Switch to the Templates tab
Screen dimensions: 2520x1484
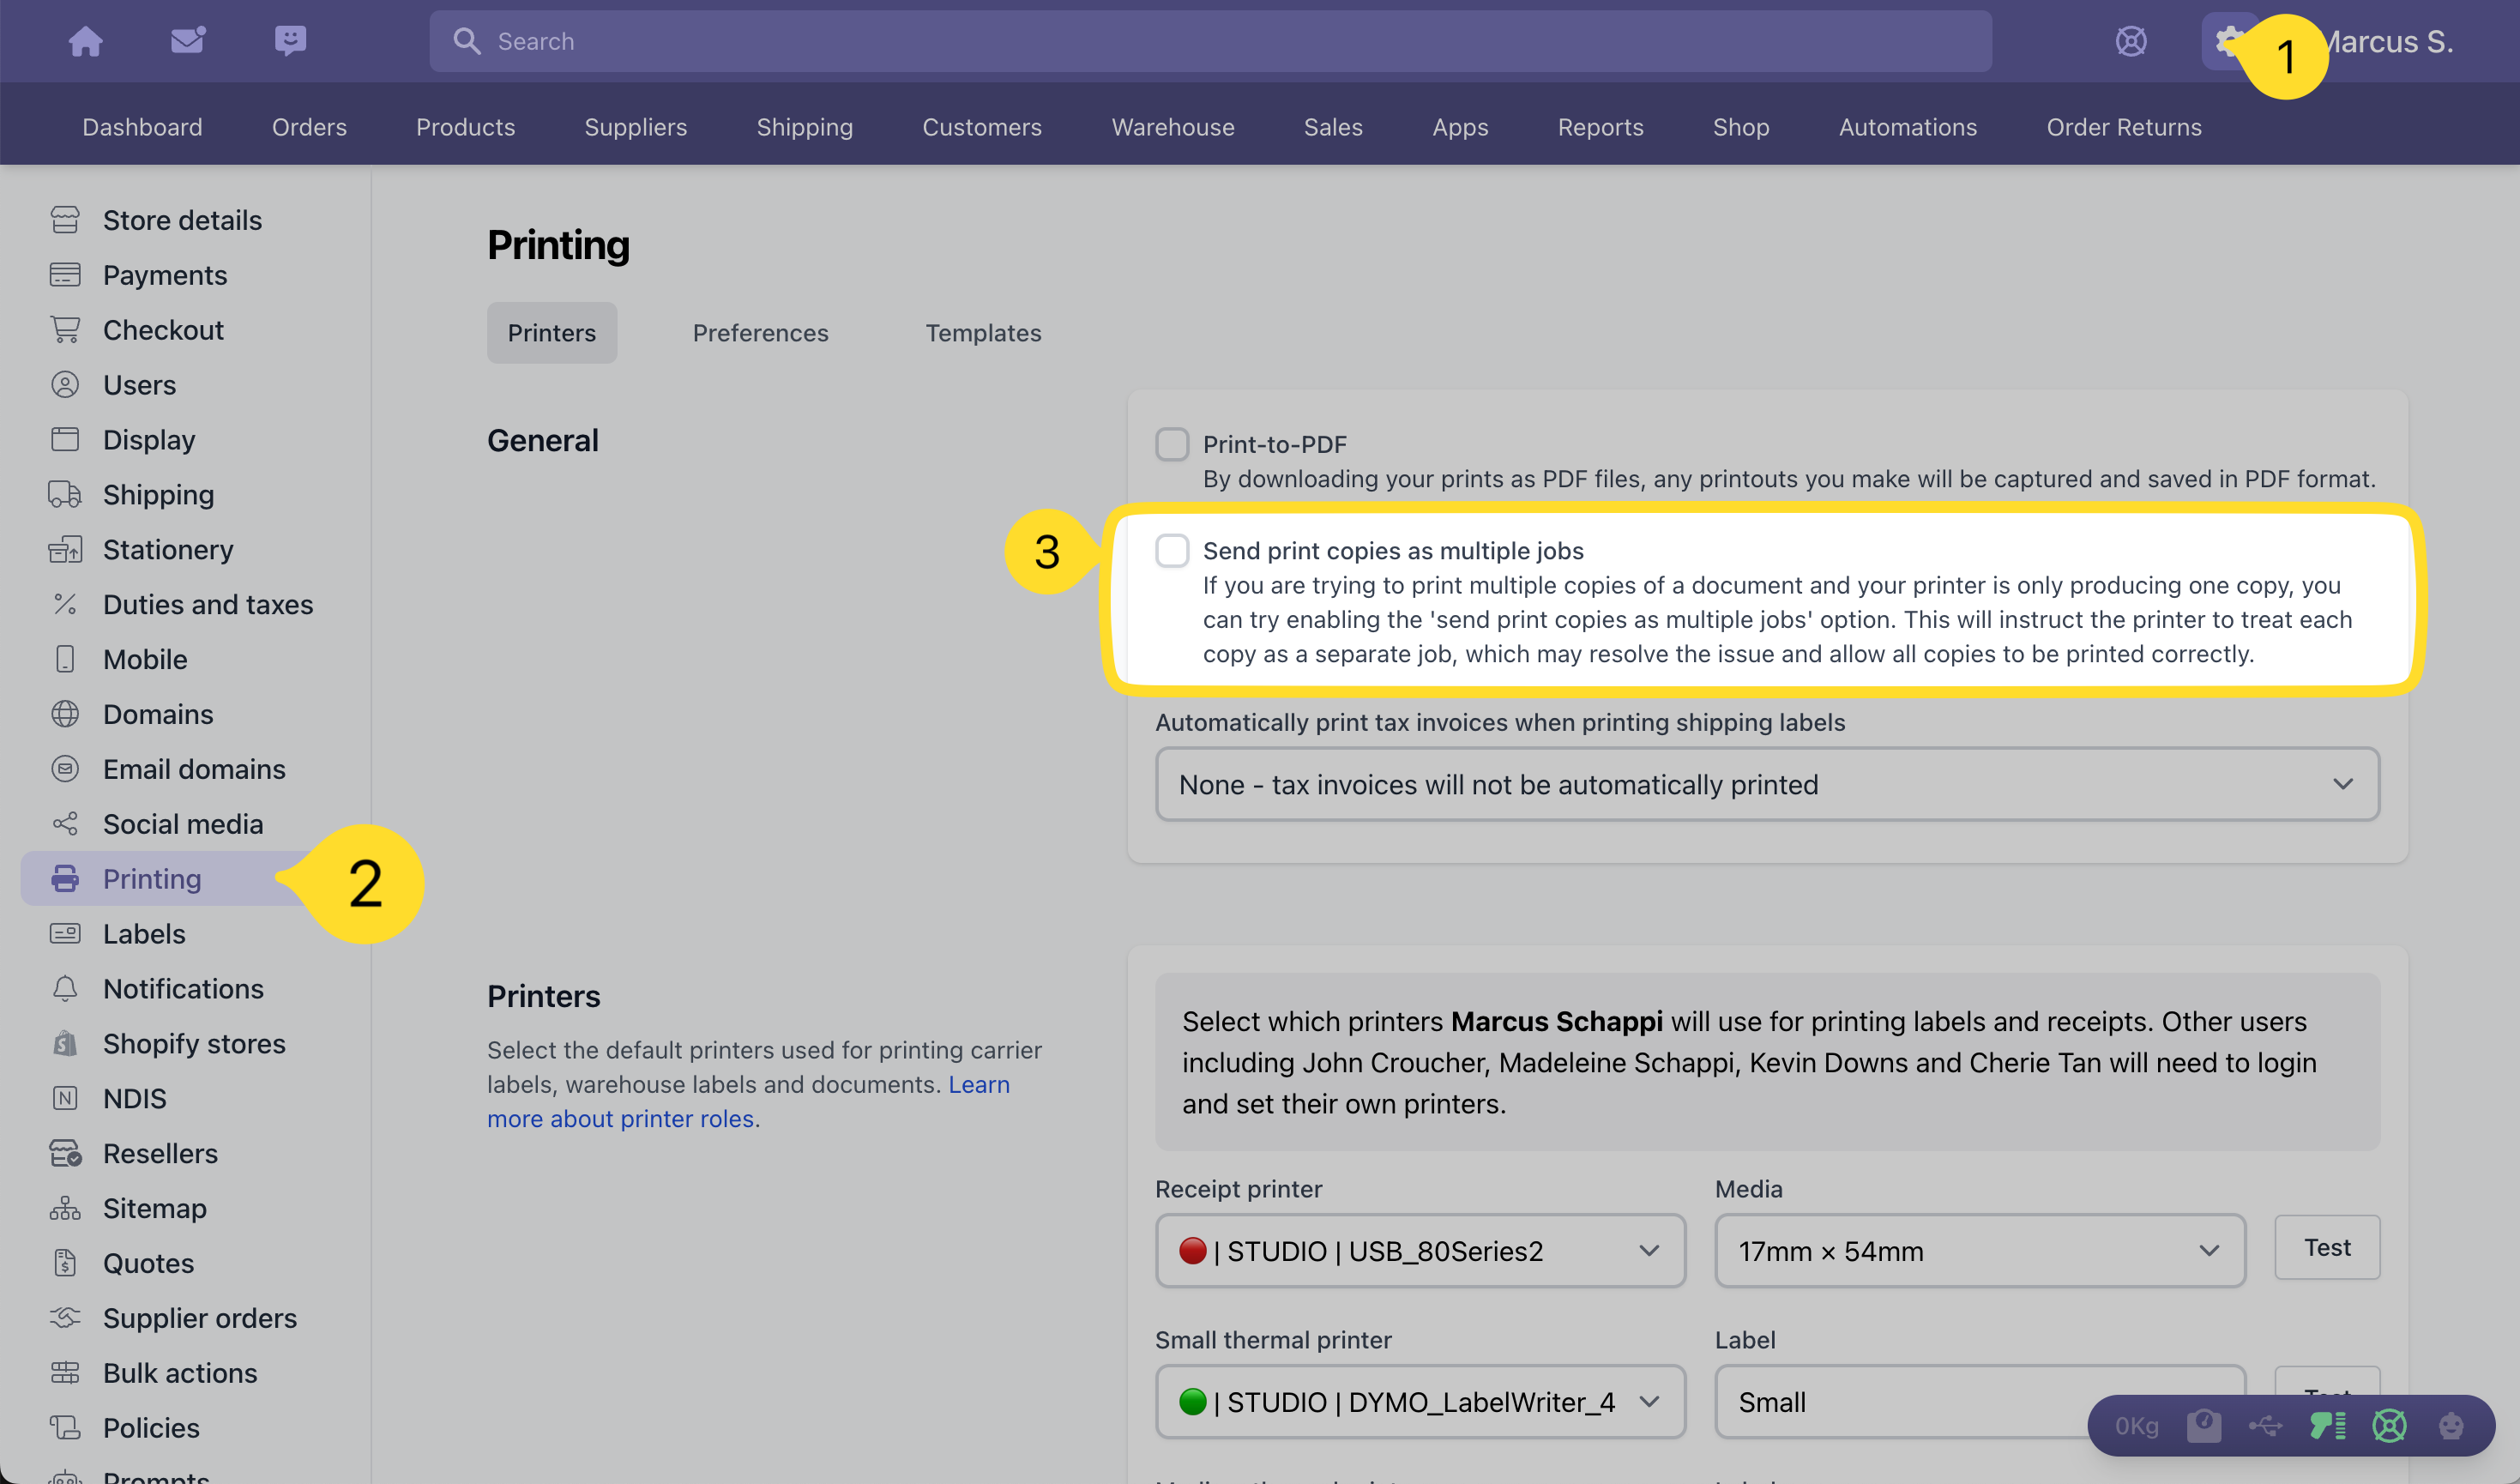[983, 333]
